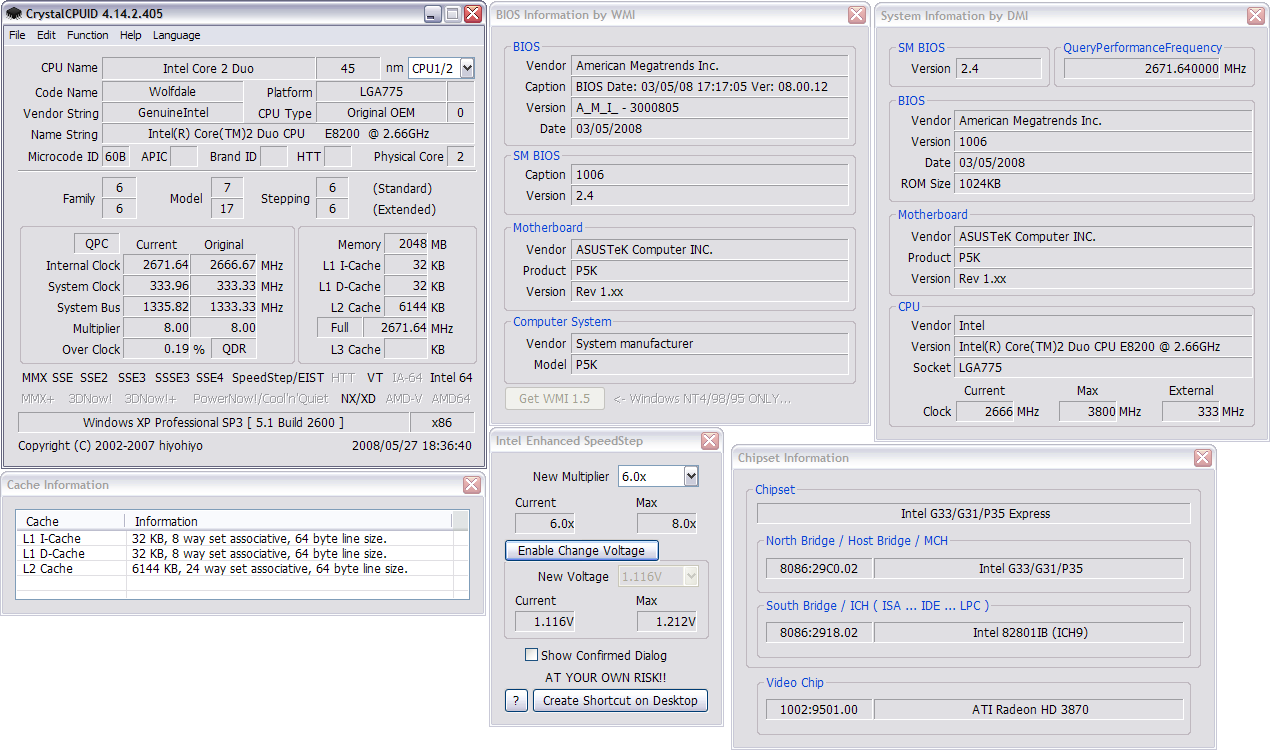The height and width of the screenshot is (750, 1270).
Task: Click the BIOS Caption date field in WMI window
Action: (x=710, y=87)
